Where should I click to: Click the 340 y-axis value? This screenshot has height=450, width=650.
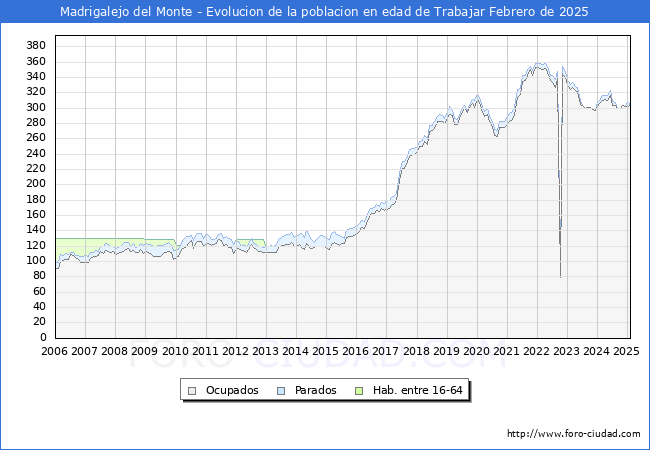36,77
